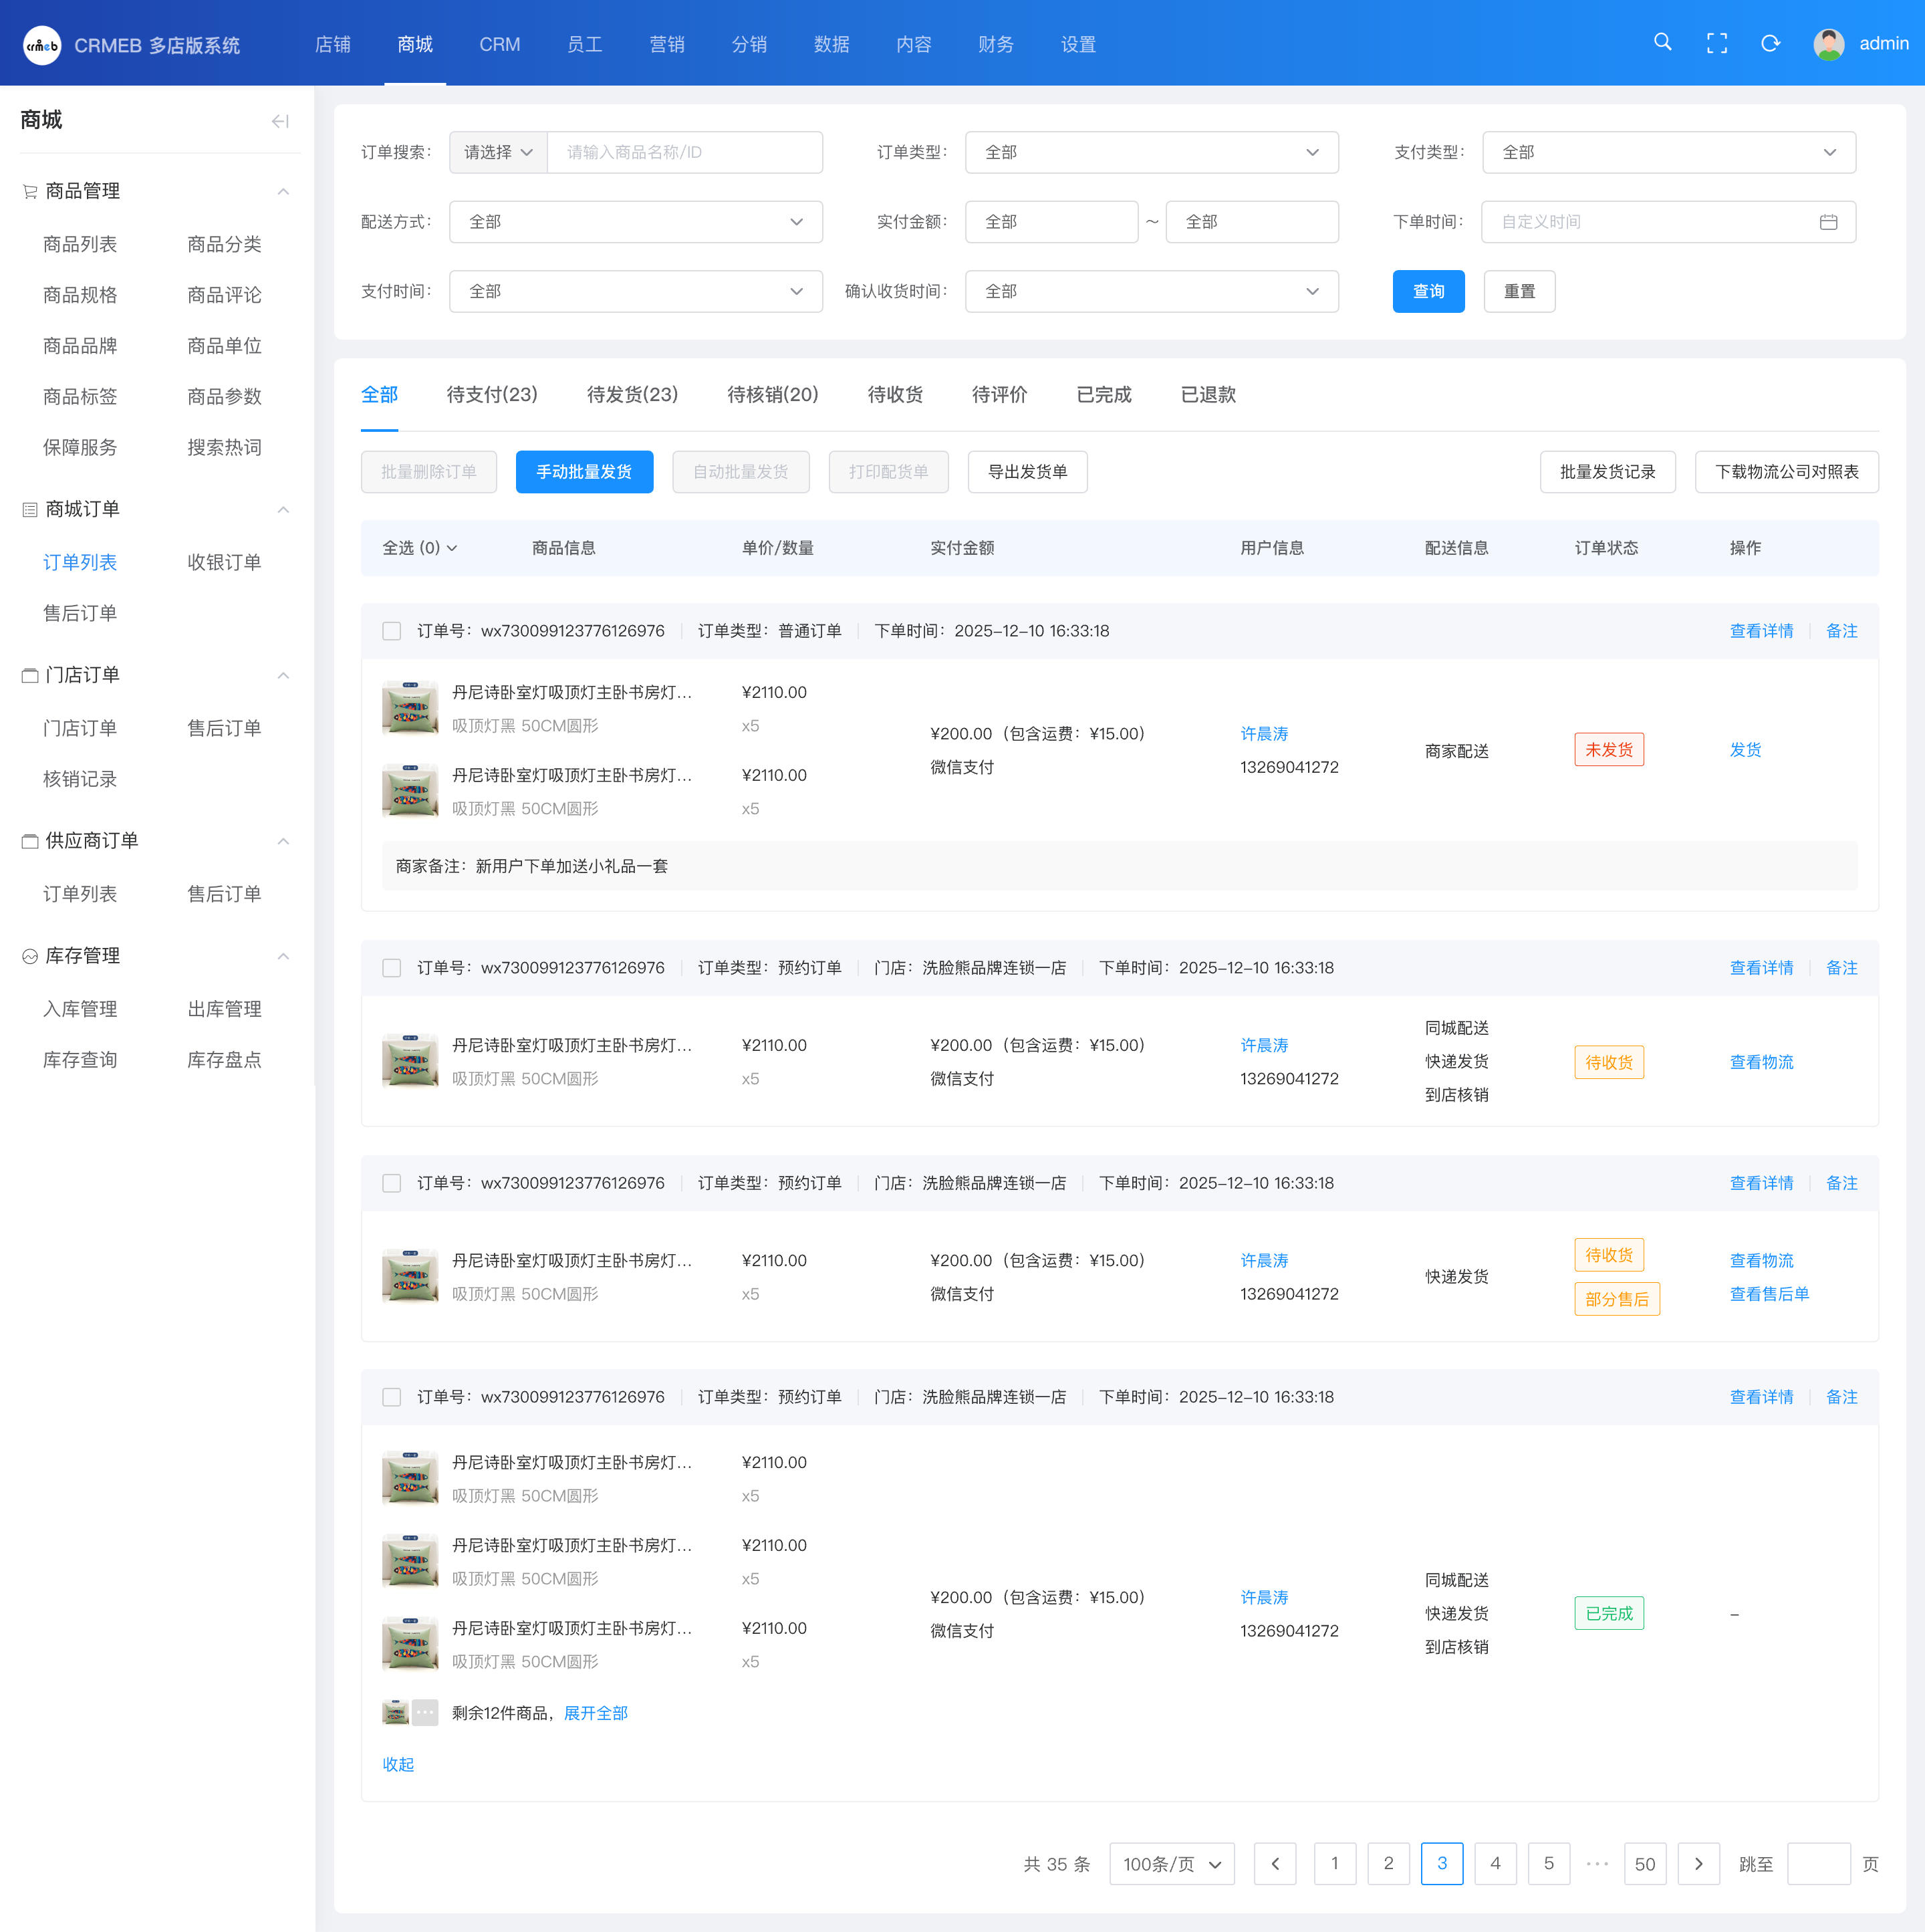Toggle fullscreen mode icon
This screenshot has width=1925, height=1932.
pos(1716,43)
